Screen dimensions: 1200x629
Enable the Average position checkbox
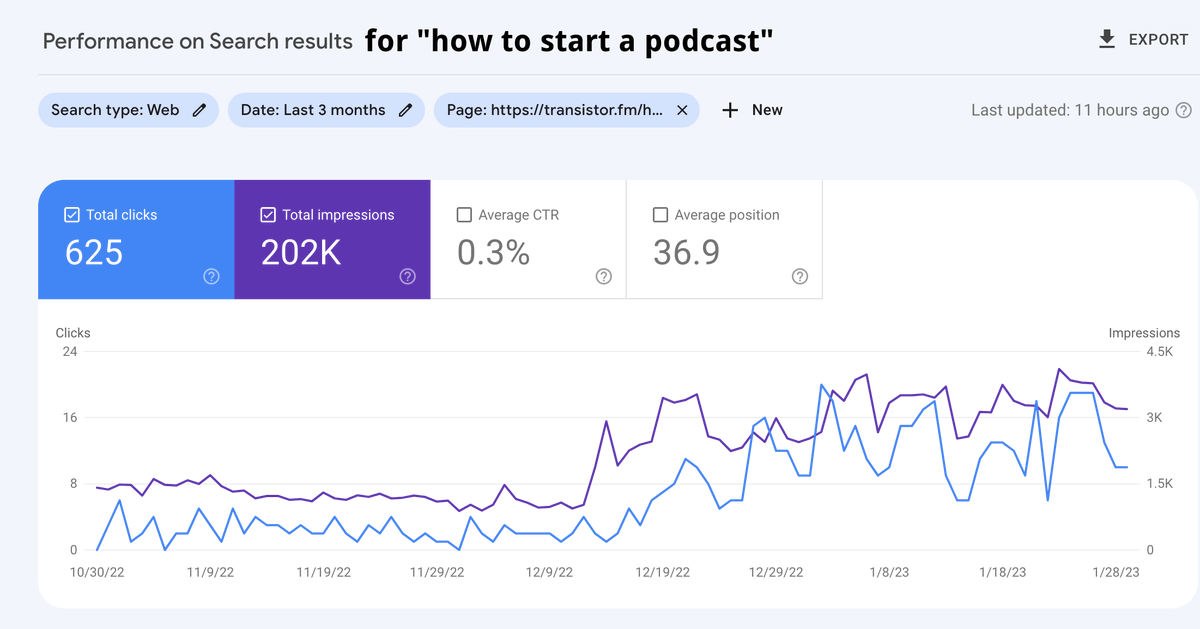click(x=660, y=215)
